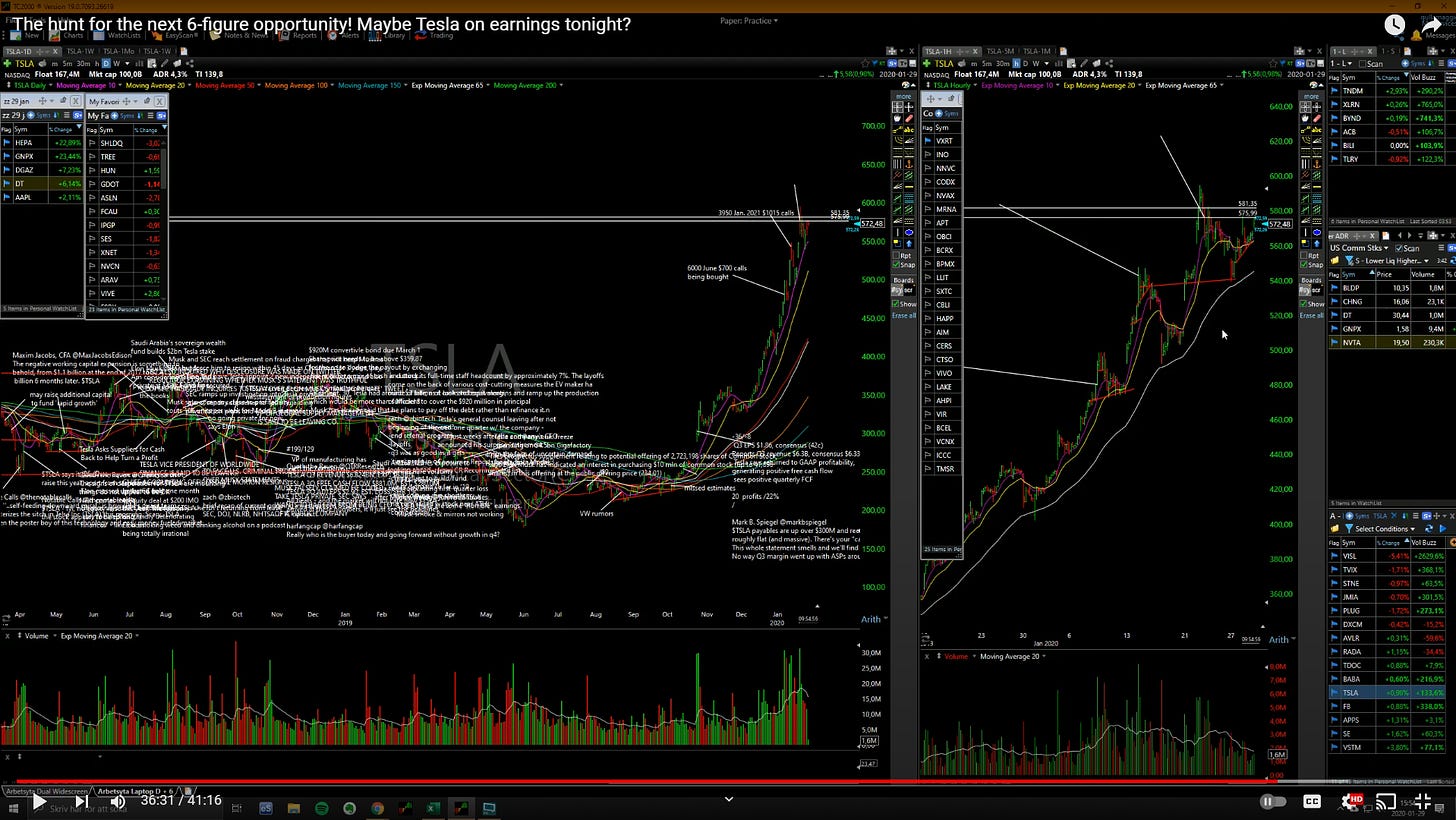Open Excel from the taskbar
Image resolution: width=1456 pixels, height=820 pixels.
click(x=433, y=807)
